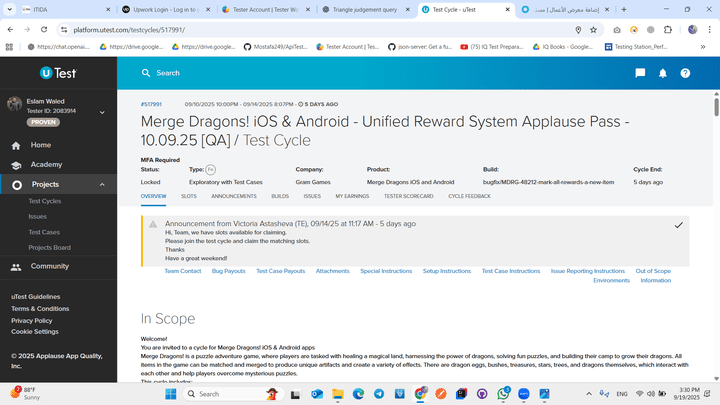Expand the user profile dropdown chevron
This screenshot has height=405, width=720.
(x=102, y=112)
